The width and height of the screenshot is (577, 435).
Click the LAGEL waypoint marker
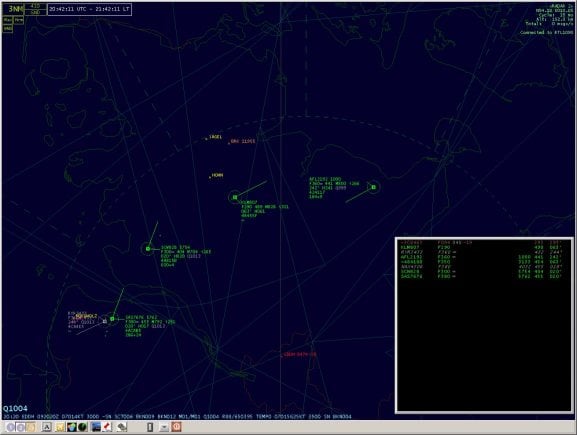pos(213,137)
